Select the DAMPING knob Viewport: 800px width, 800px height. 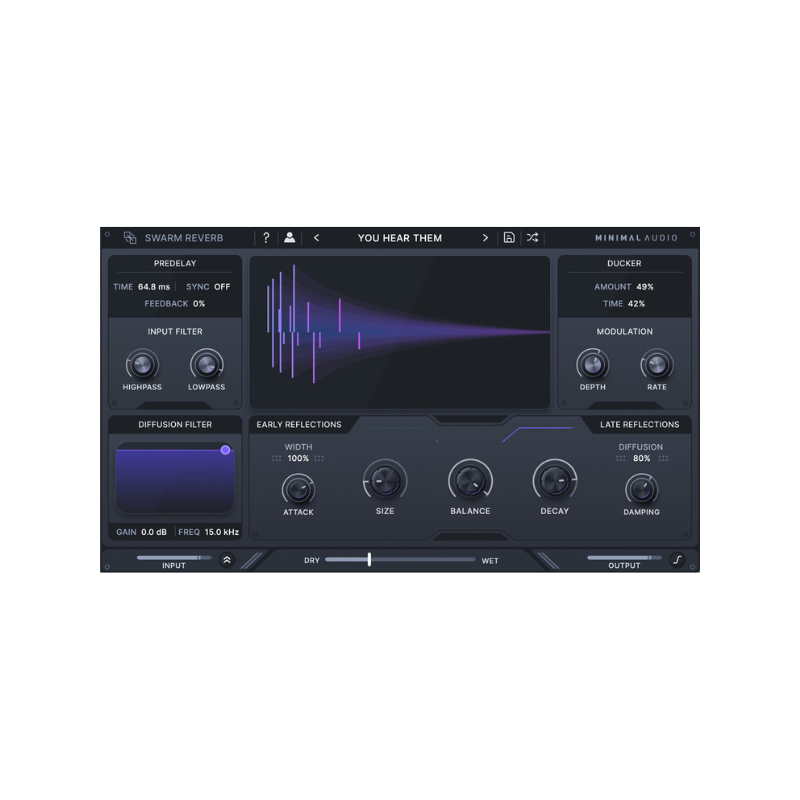[641, 490]
